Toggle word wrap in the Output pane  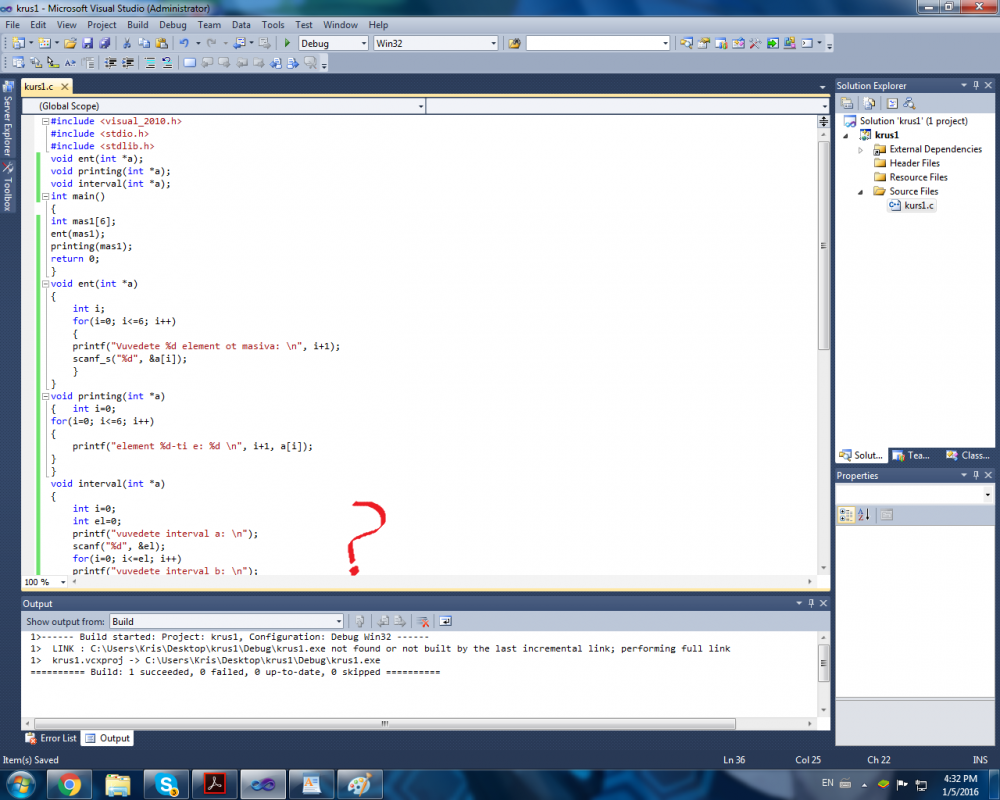(445, 621)
